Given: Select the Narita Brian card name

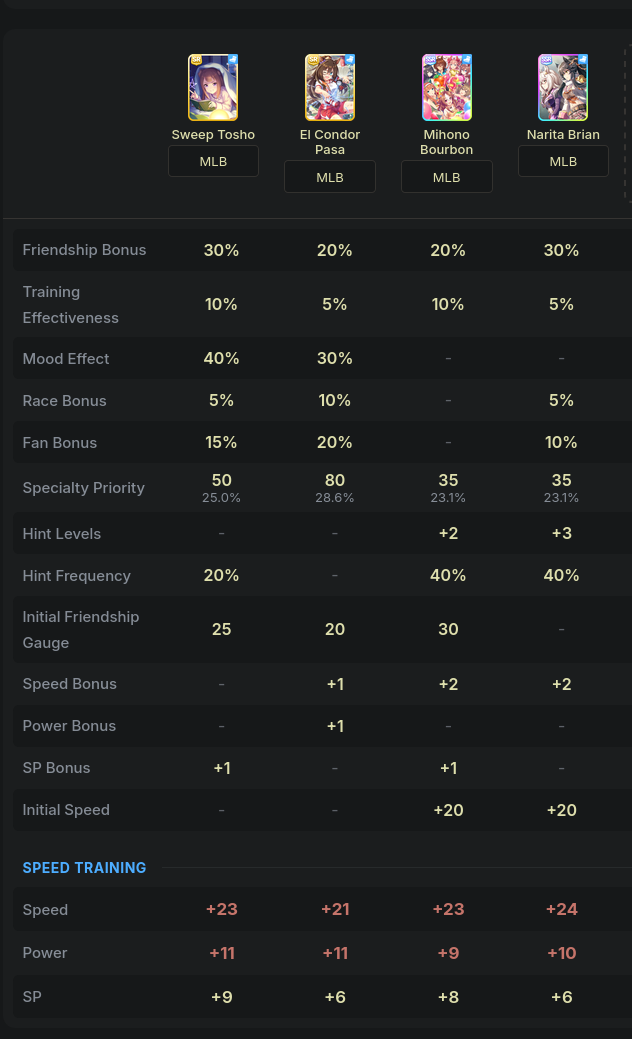Looking at the screenshot, I should (563, 135).
